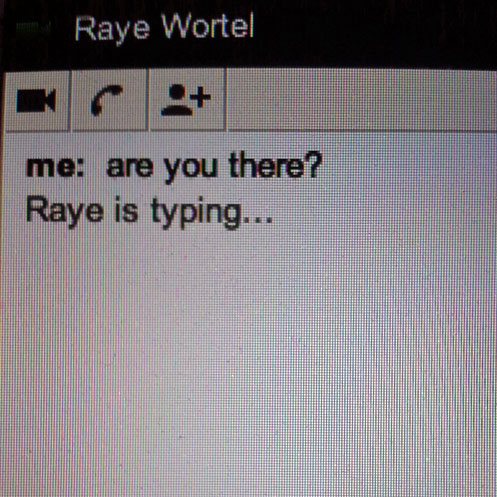The image size is (497, 497).
Task: Click the question mark ending the message
Action: click(314, 164)
